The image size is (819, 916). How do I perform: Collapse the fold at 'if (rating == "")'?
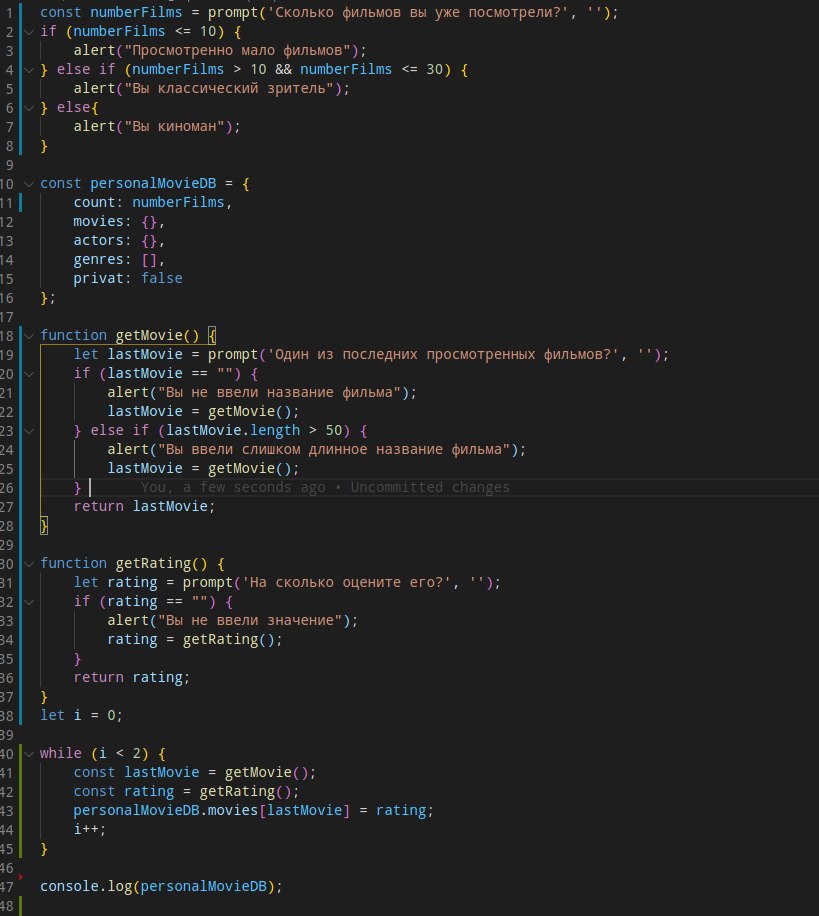pyautogui.click(x=29, y=602)
